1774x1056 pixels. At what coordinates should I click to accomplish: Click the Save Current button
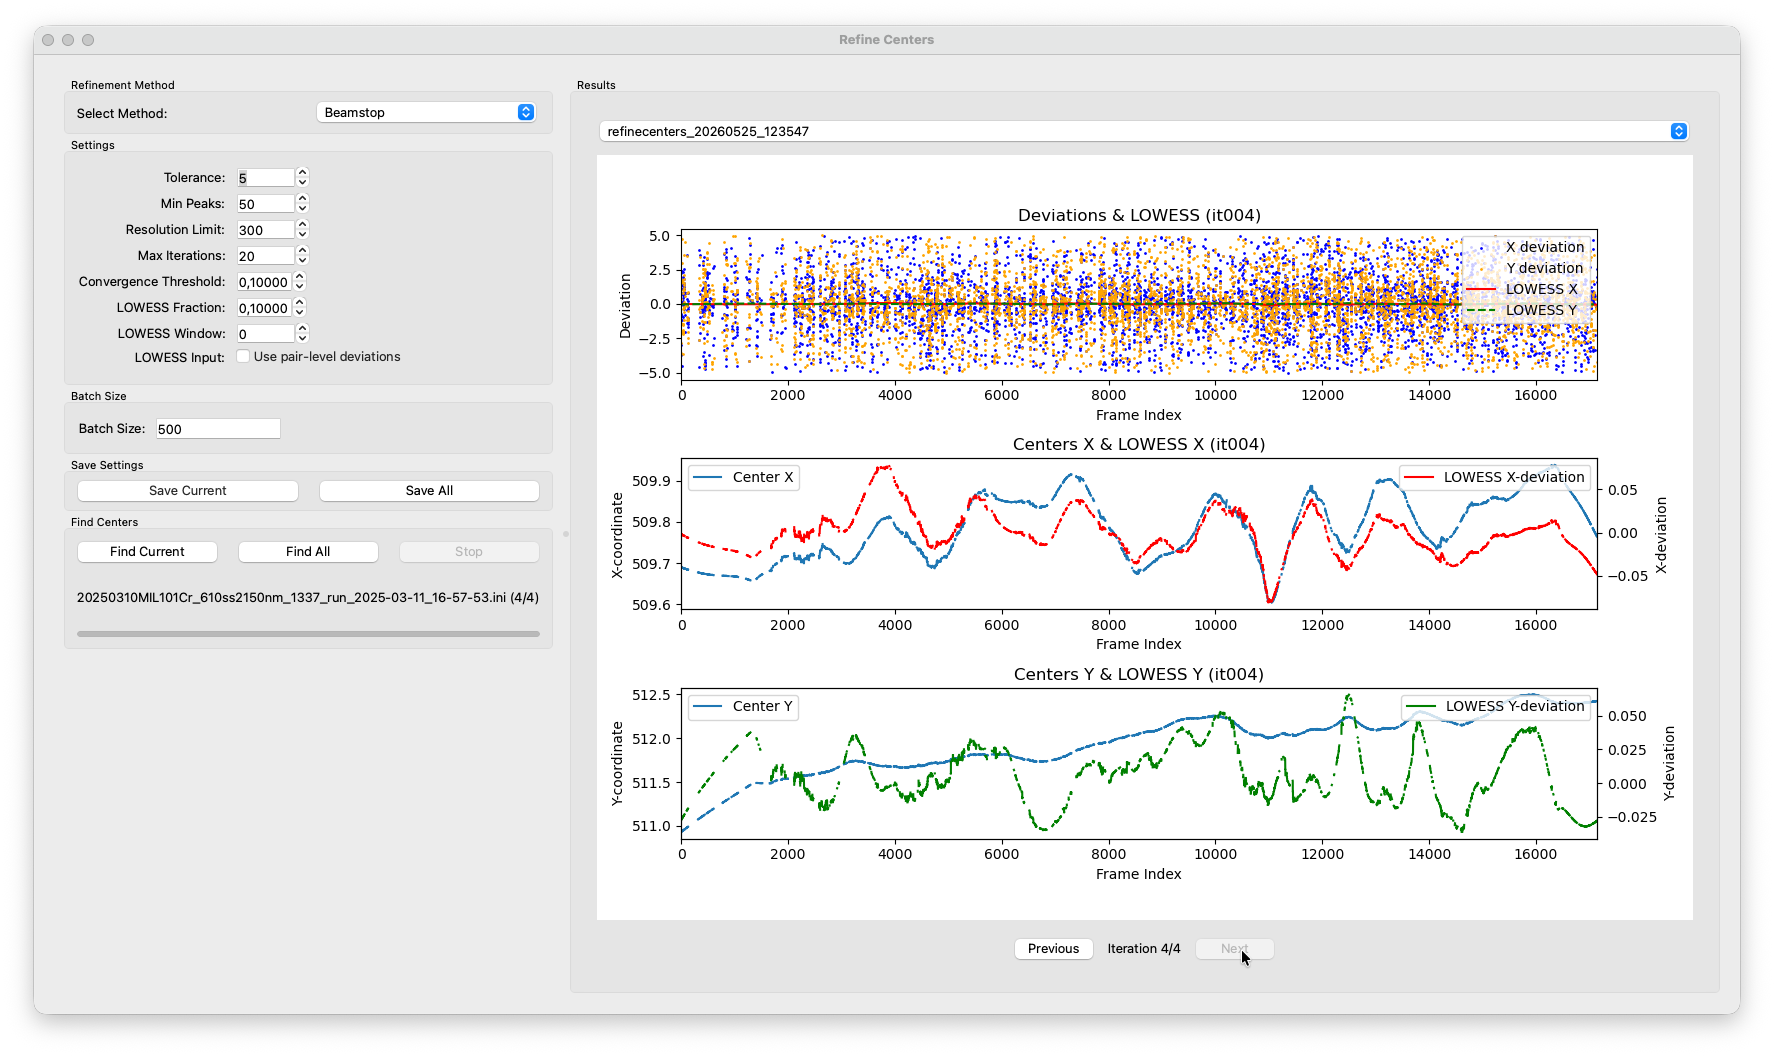tap(188, 491)
